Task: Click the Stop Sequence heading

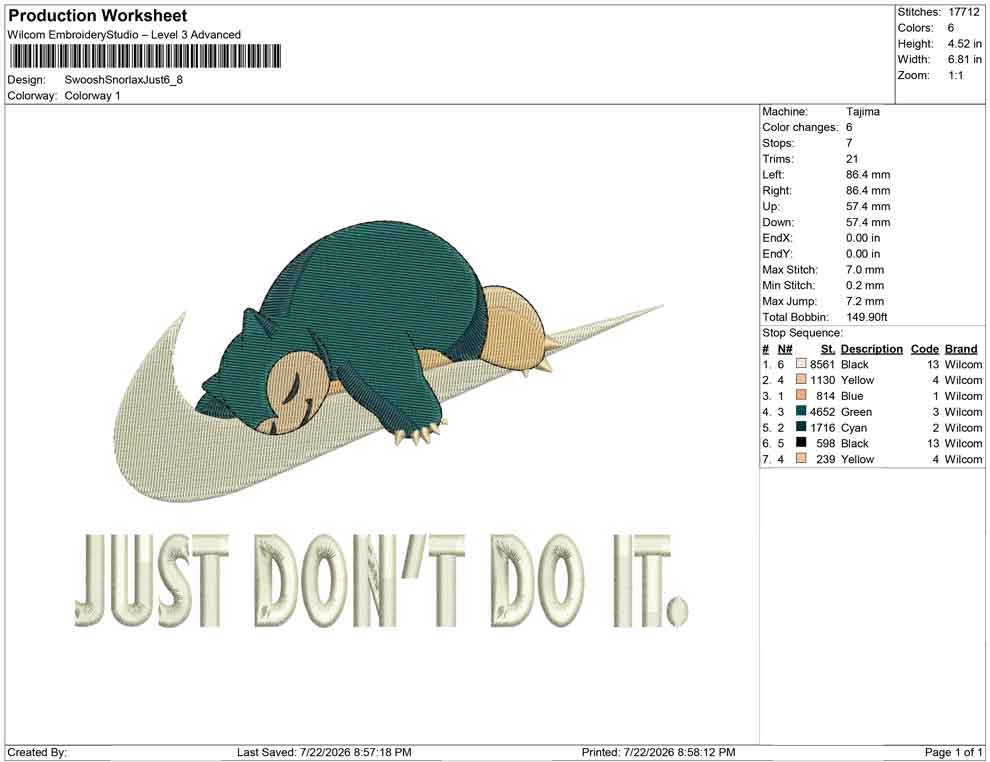Action: 802,333
